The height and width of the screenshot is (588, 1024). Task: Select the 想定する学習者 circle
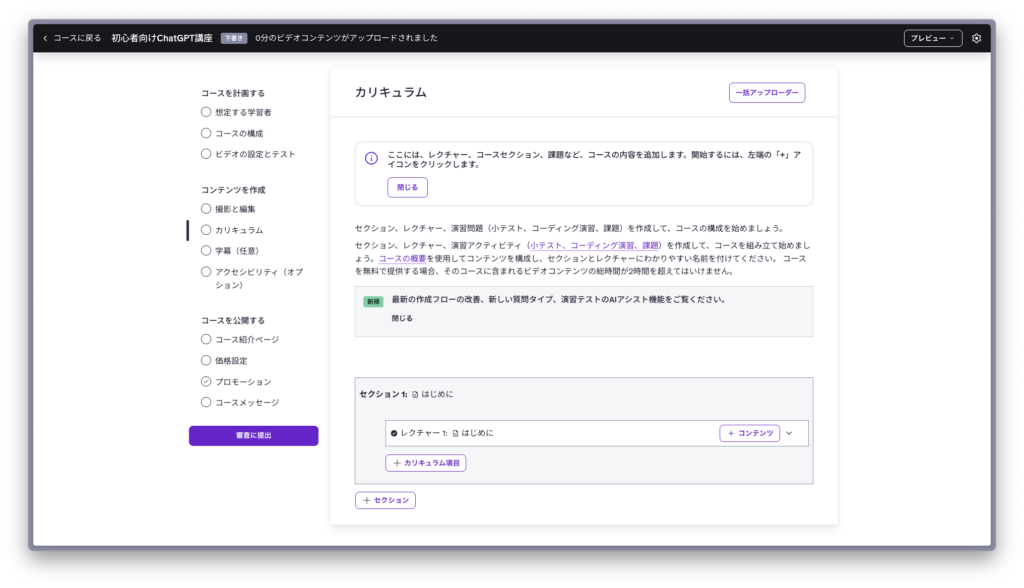[x=206, y=112]
